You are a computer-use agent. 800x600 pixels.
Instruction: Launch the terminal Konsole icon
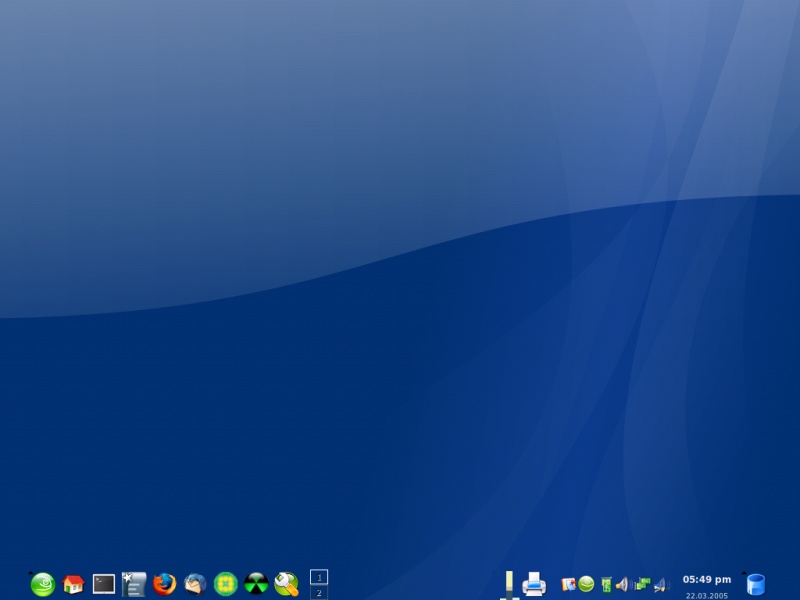pos(104,584)
